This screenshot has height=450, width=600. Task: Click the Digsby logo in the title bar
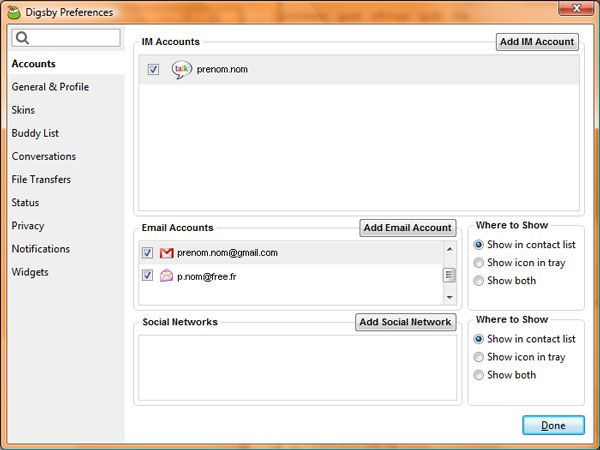[14, 12]
